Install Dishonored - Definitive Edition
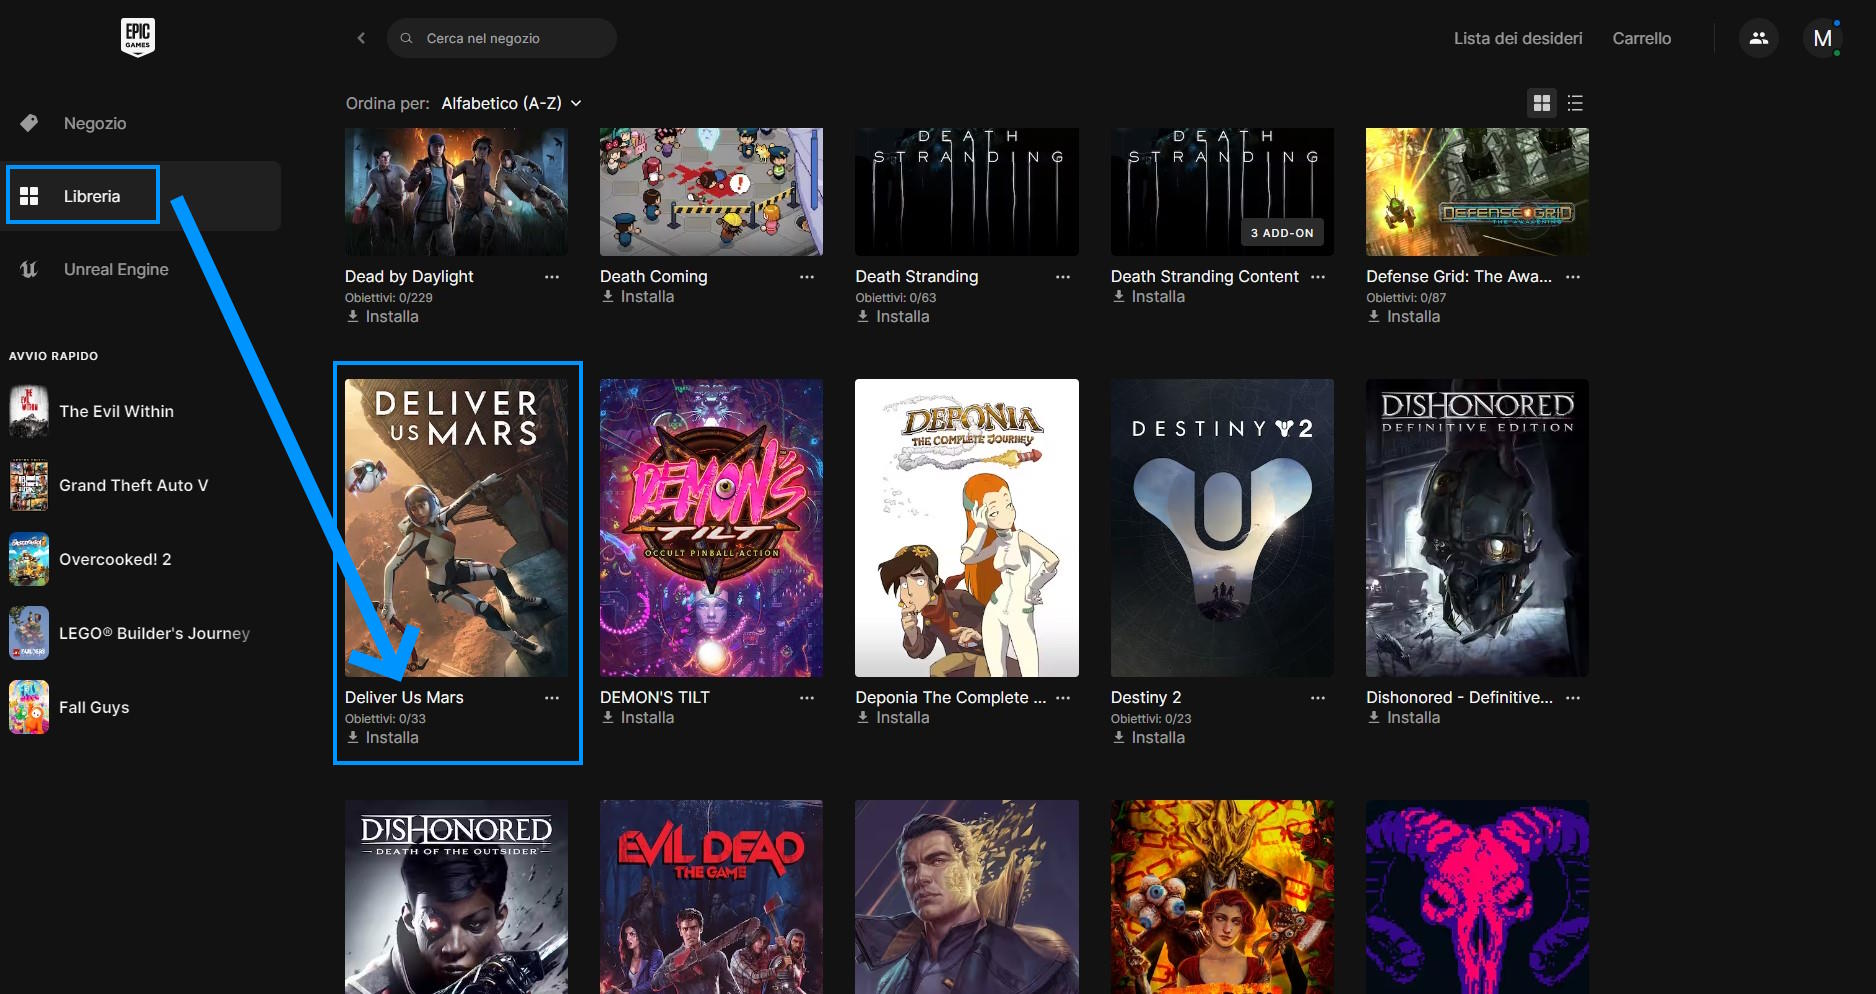Screen dimensions: 1876x994 pyautogui.click(x=1404, y=717)
